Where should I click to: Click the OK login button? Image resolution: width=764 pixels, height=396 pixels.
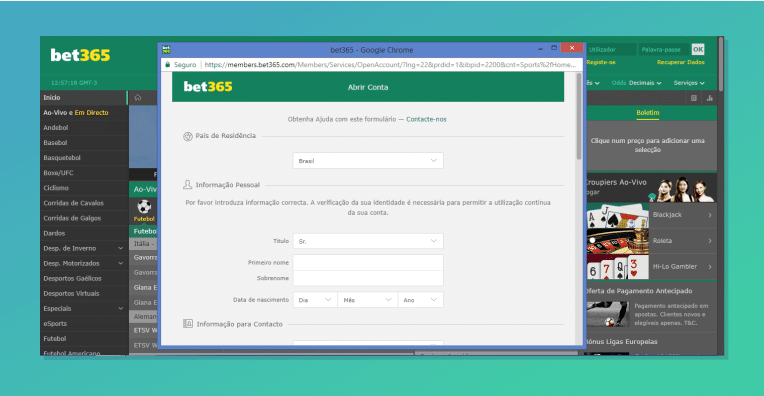click(698, 49)
